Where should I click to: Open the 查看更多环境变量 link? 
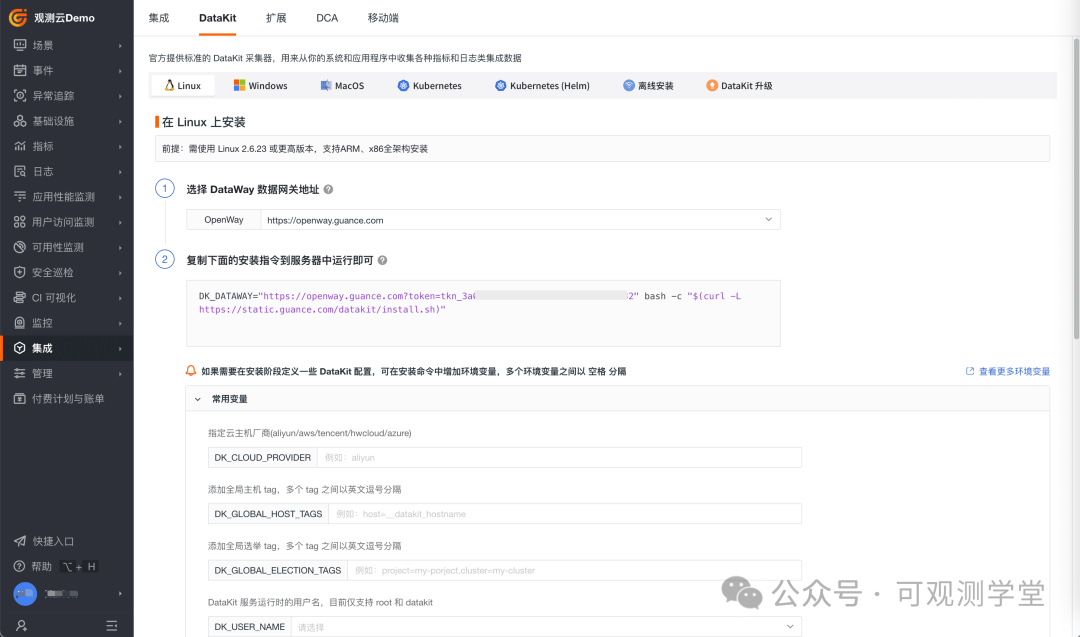click(1008, 371)
